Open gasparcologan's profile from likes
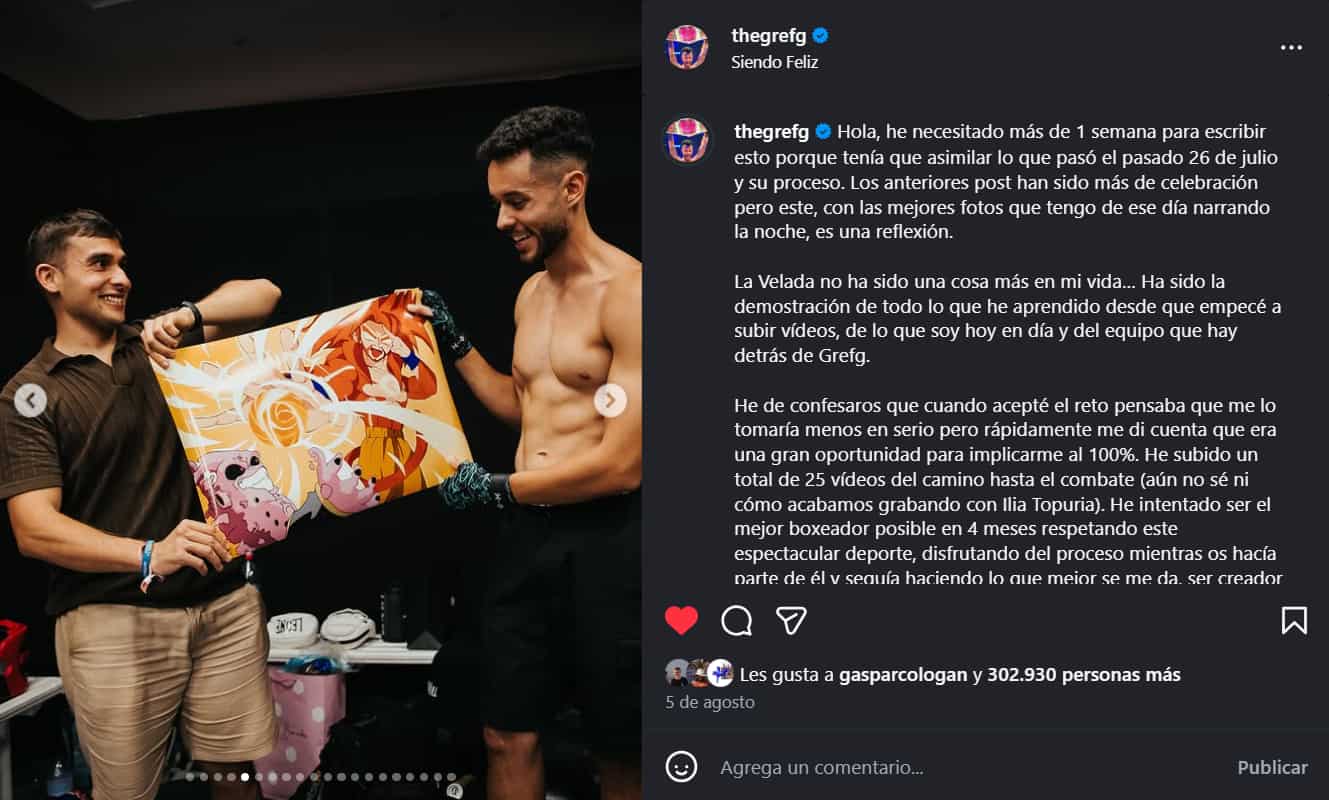1329x800 pixels. tap(903, 675)
